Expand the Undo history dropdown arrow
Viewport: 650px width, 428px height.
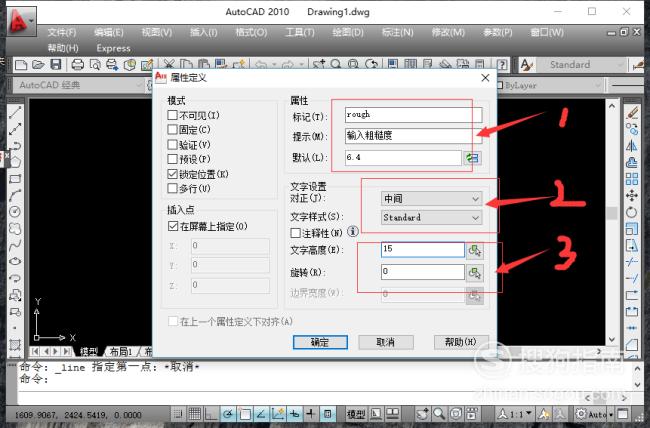[274, 65]
